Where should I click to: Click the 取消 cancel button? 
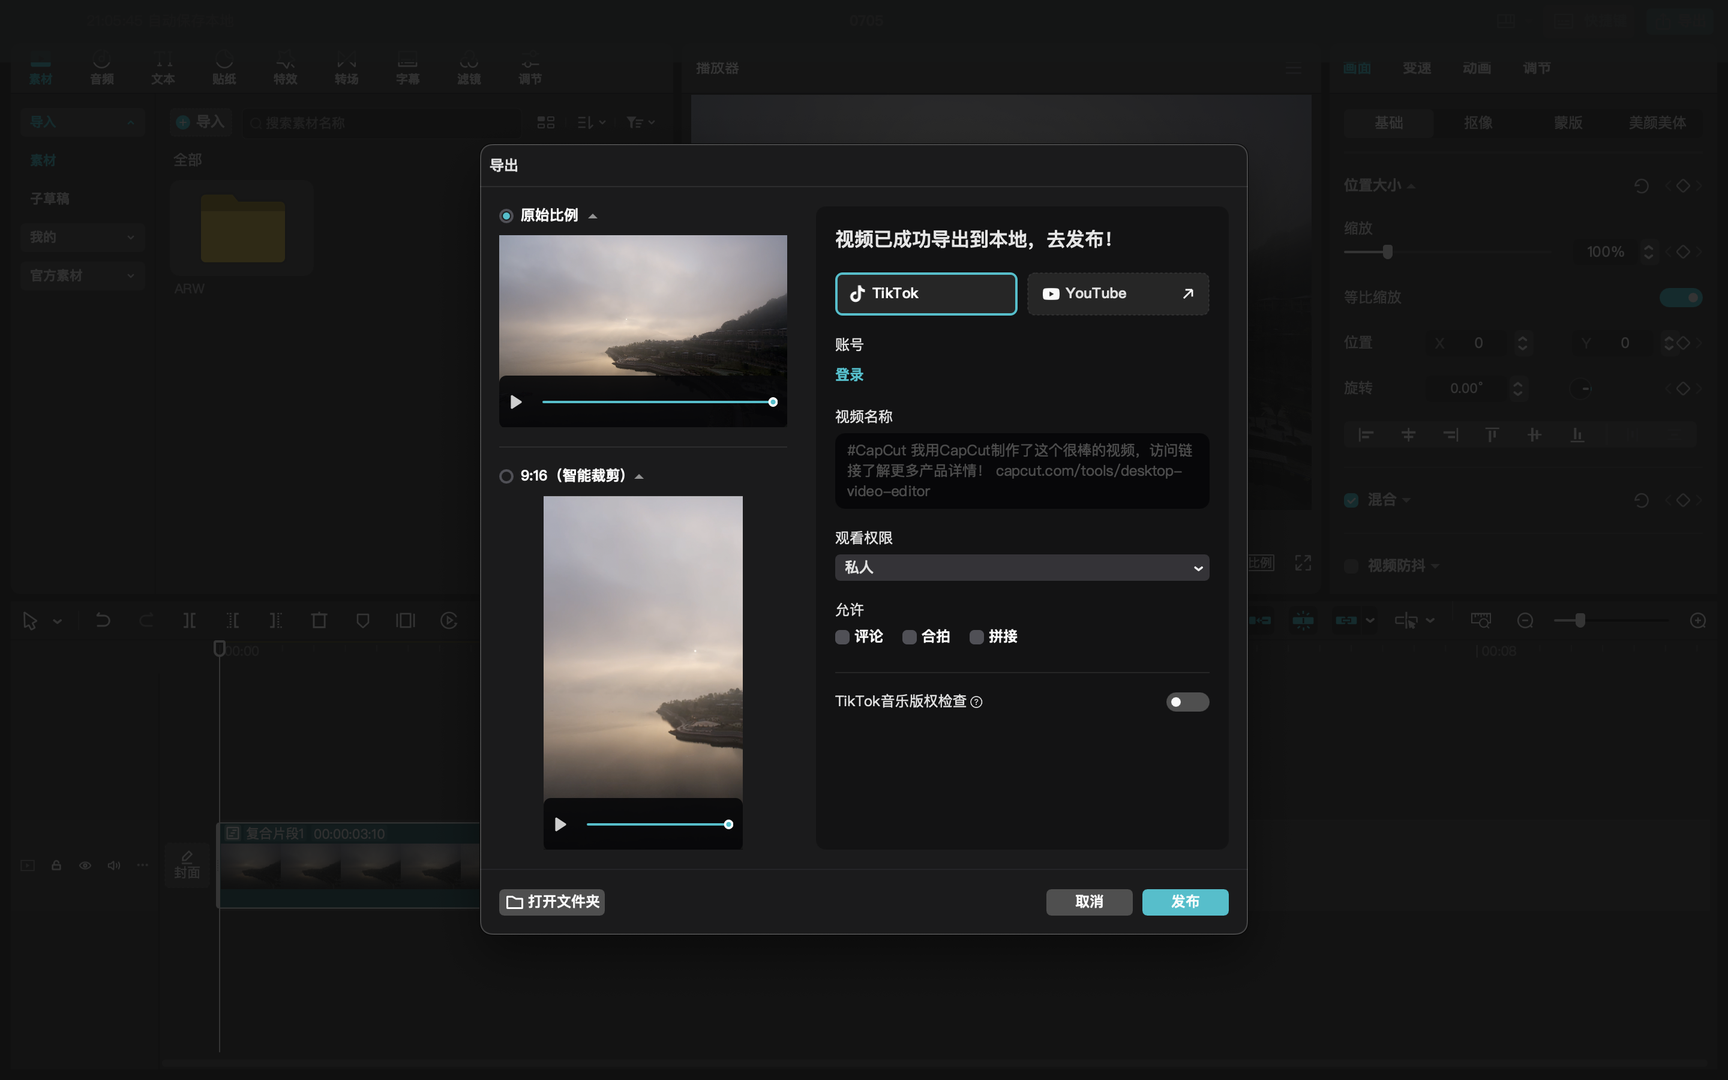point(1089,902)
